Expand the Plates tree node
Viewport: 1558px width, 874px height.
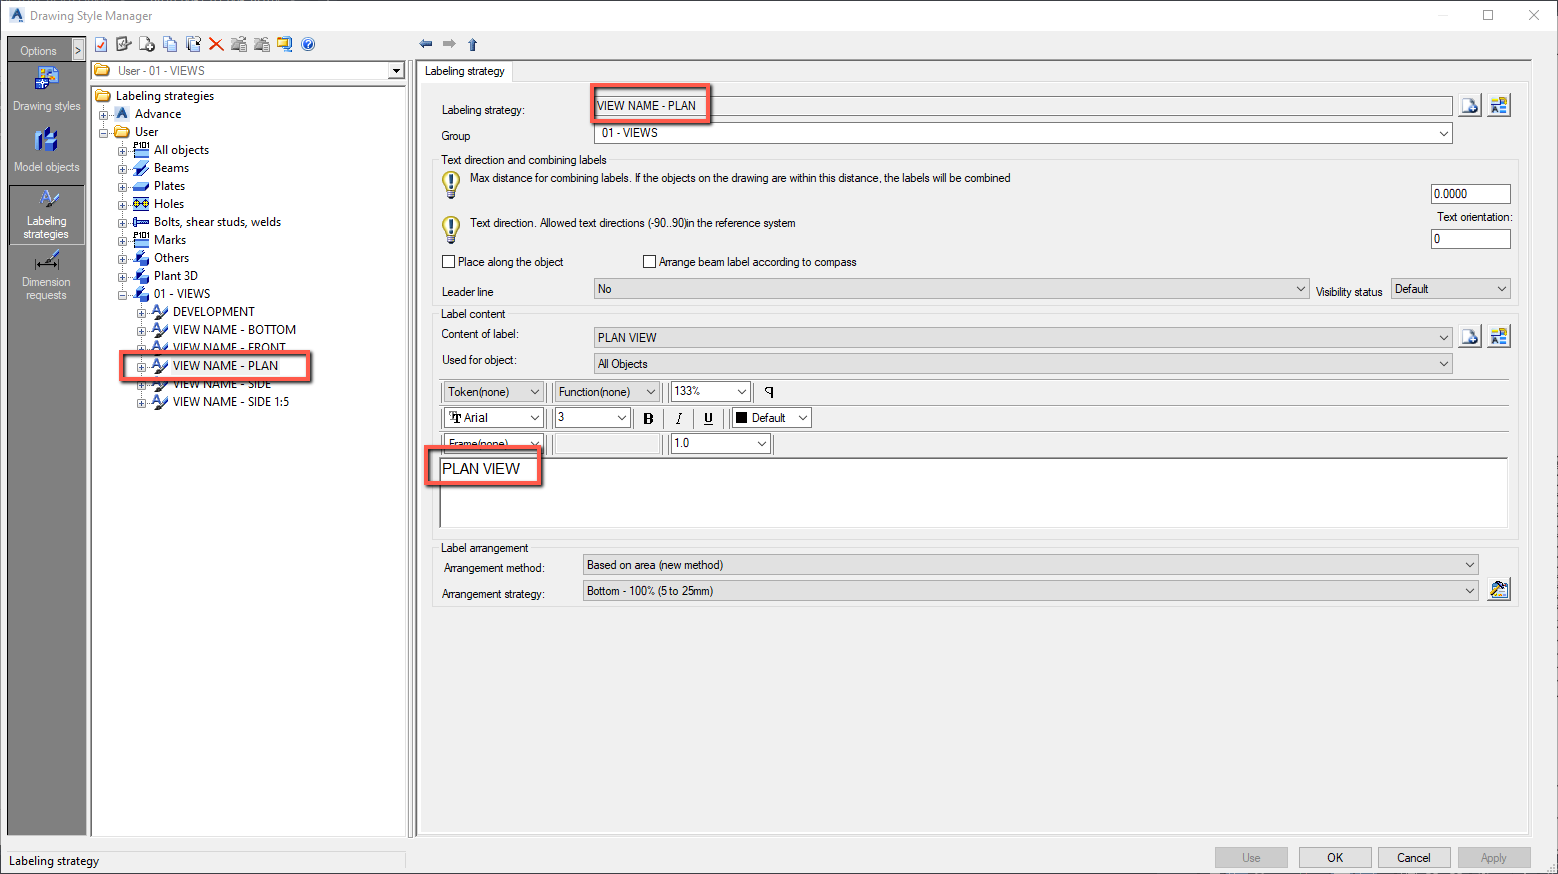(122, 187)
